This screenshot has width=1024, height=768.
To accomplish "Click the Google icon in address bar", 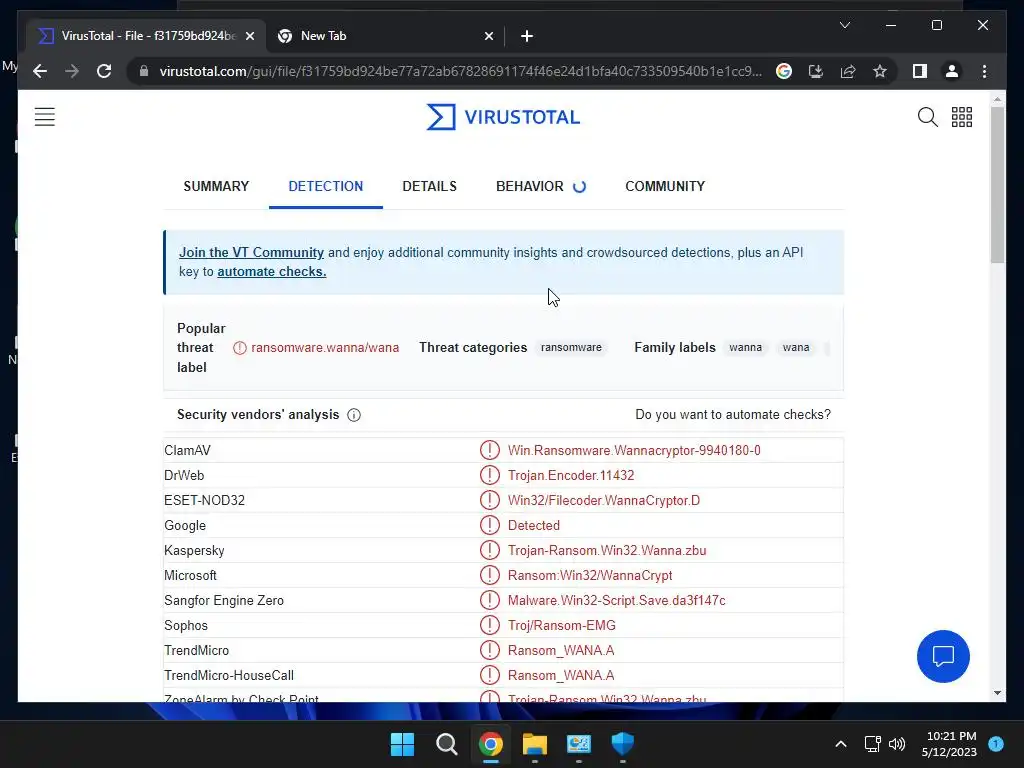I will coord(784,71).
